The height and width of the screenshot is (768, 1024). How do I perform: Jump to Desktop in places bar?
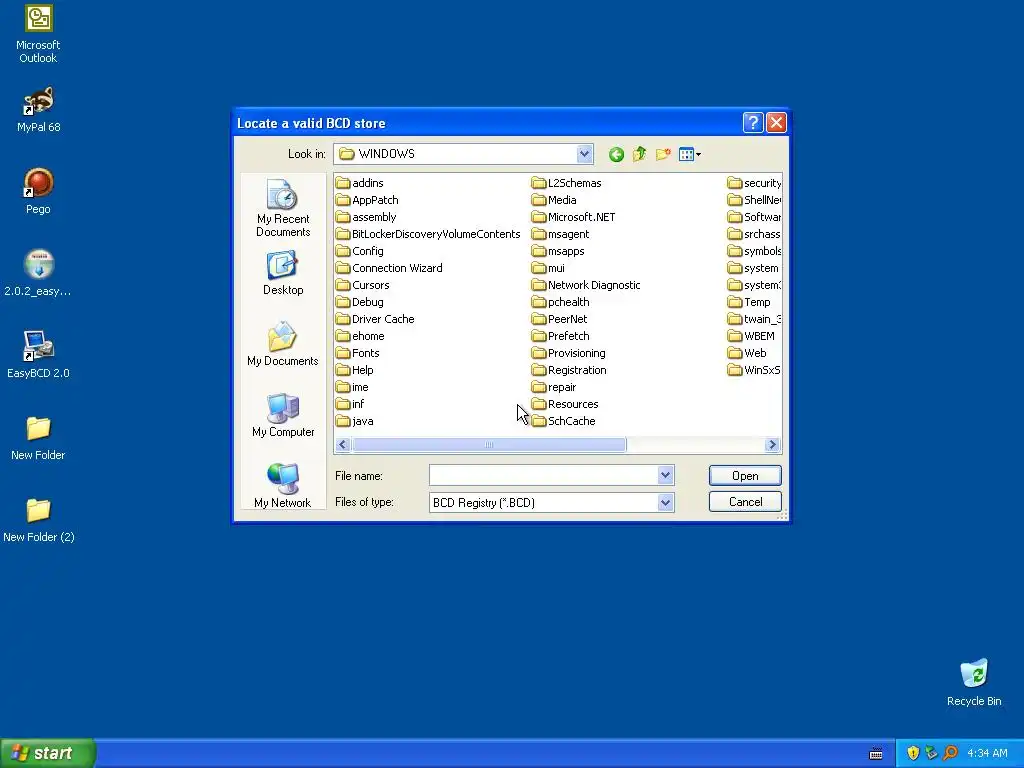pos(283,273)
